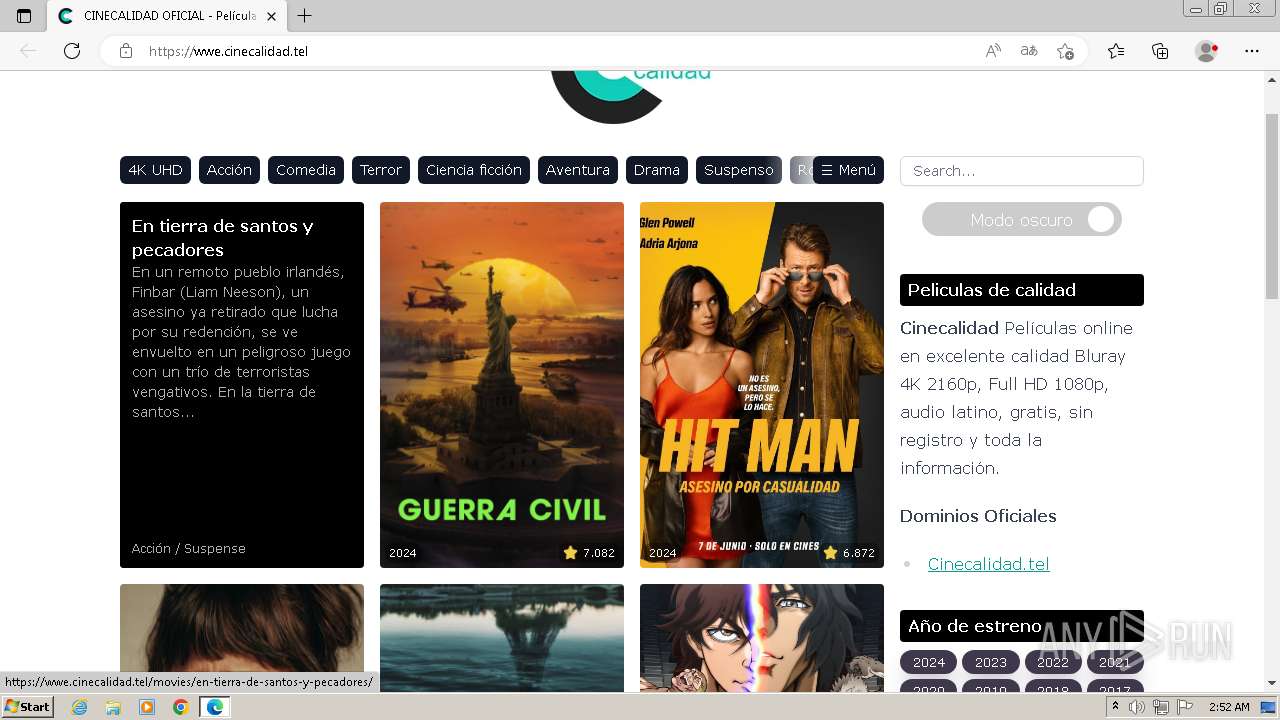Screen dimensions: 1280x720
Task: Open the Favorites list
Action: [1116, 51]
